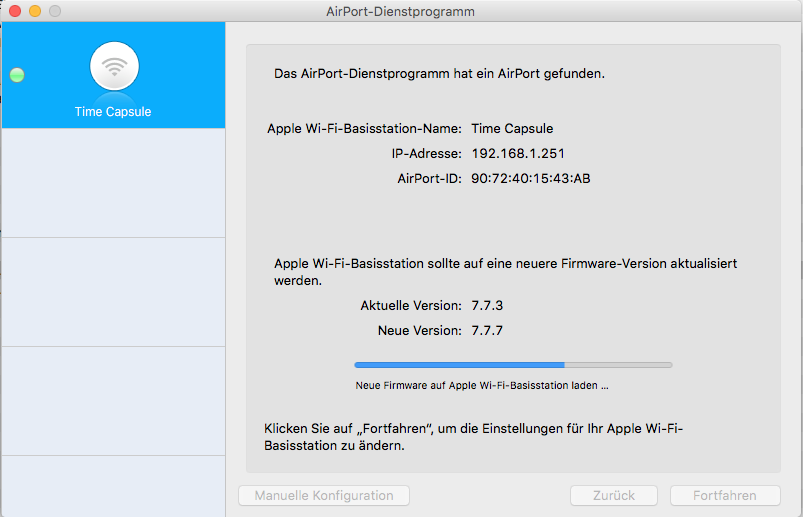Screen dimensions: 803x517
Task: Click the base station name value Time Capsule
Action: point(512,129)
